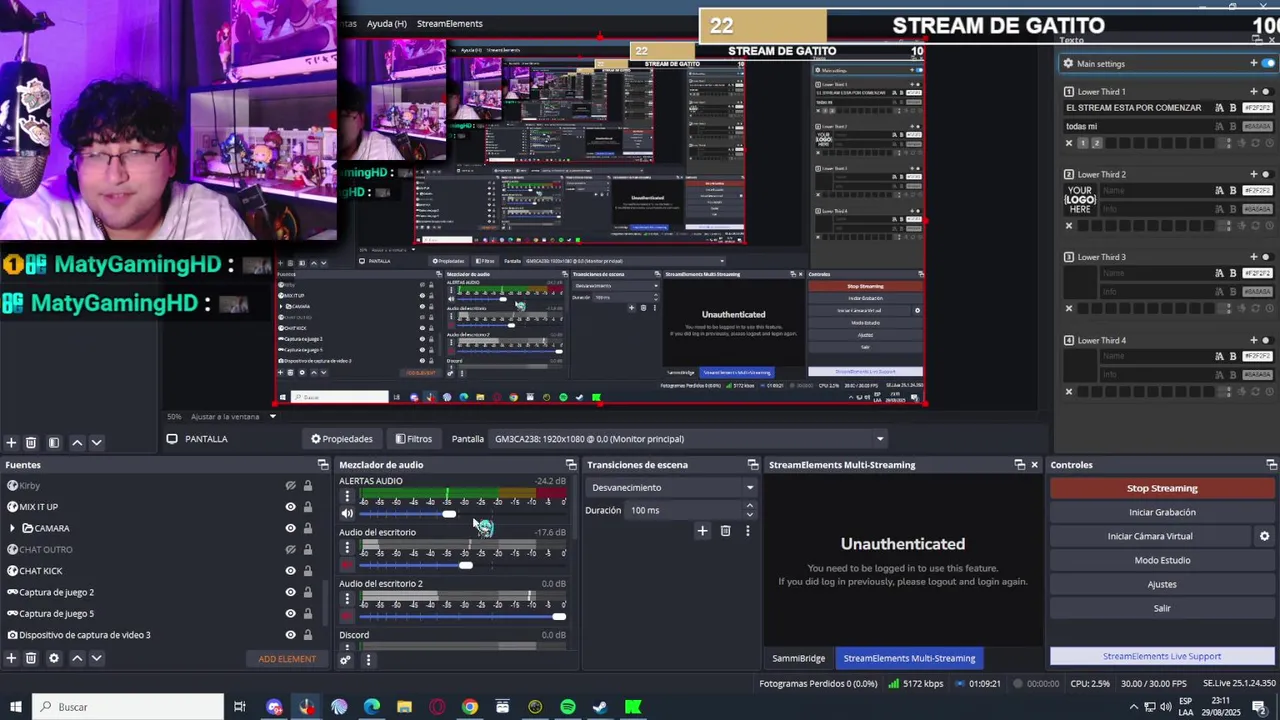Open Audio del escritorio three-dot options menu
Viewport: 1280px width, 720px height.
point(347,548)
